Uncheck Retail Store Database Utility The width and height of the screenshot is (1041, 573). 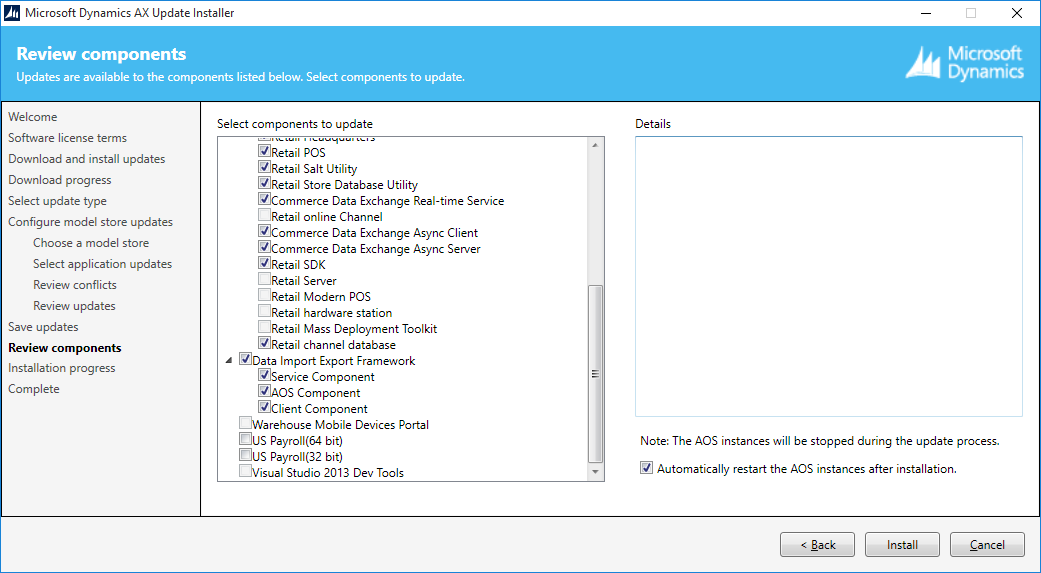click(x=264, y=183)
